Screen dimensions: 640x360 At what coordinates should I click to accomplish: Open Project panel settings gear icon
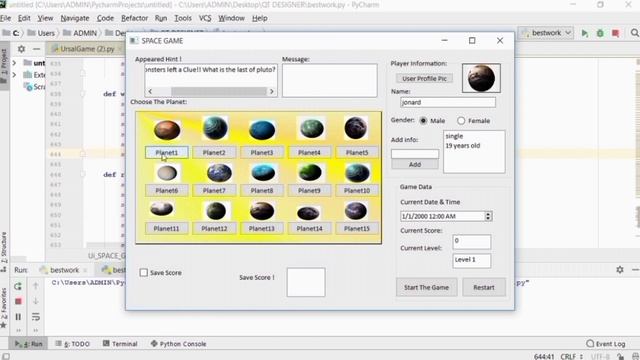pos(21,49)
